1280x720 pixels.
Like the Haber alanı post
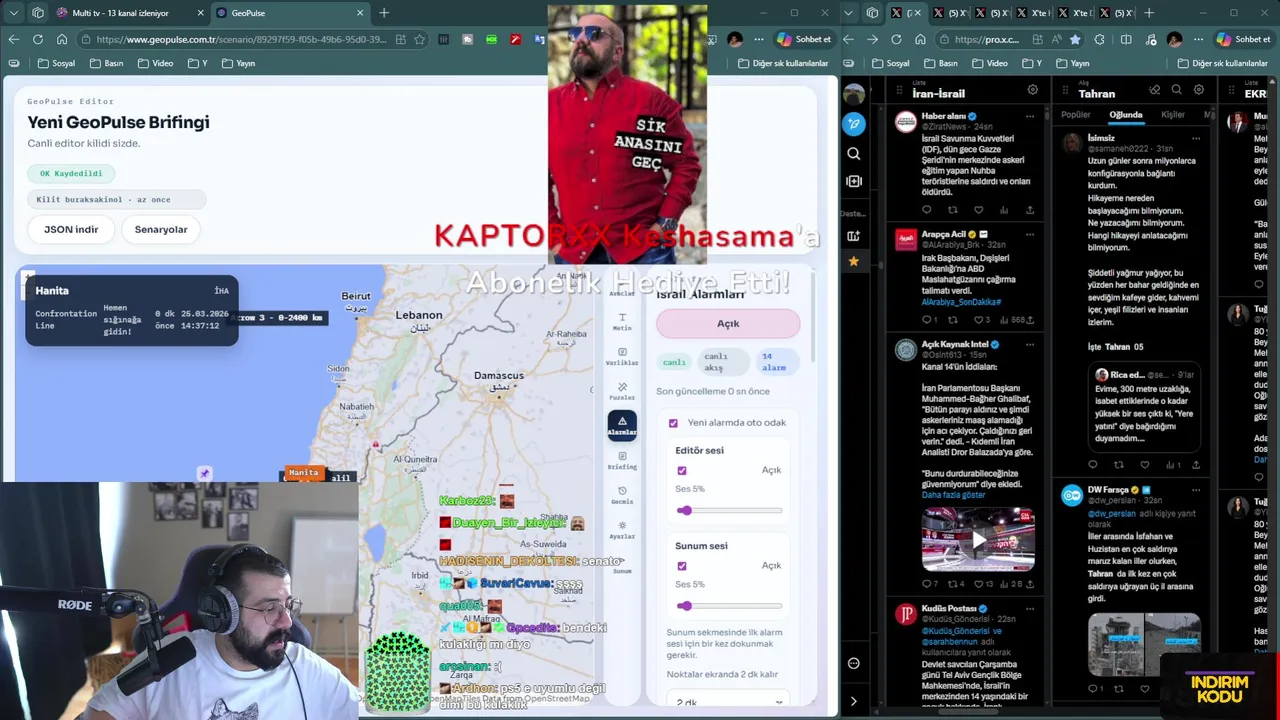[x=978, y=210]
